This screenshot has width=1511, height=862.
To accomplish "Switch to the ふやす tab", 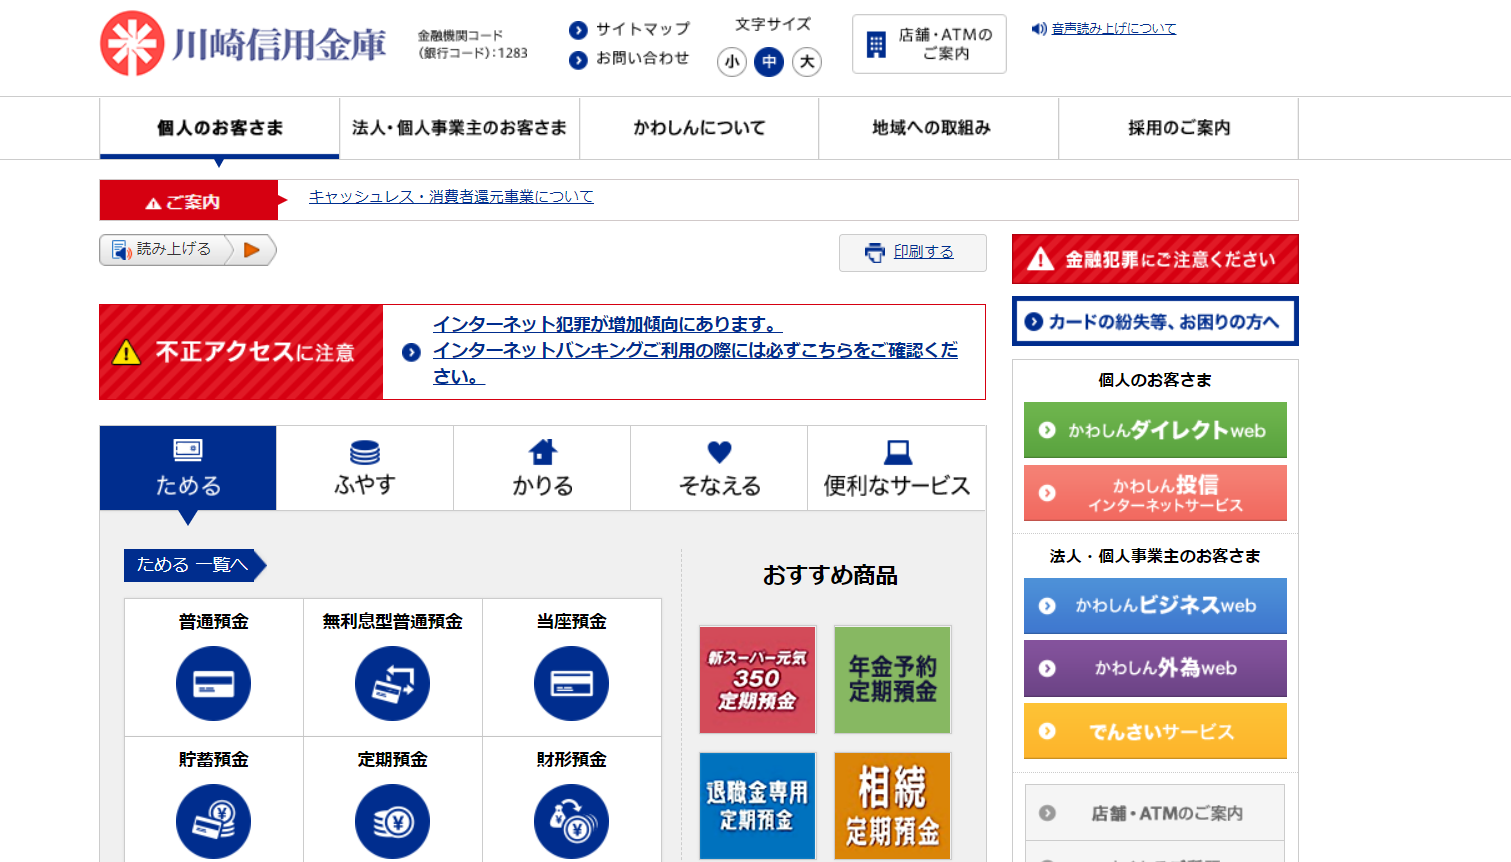I will click(x=365, y=468).
